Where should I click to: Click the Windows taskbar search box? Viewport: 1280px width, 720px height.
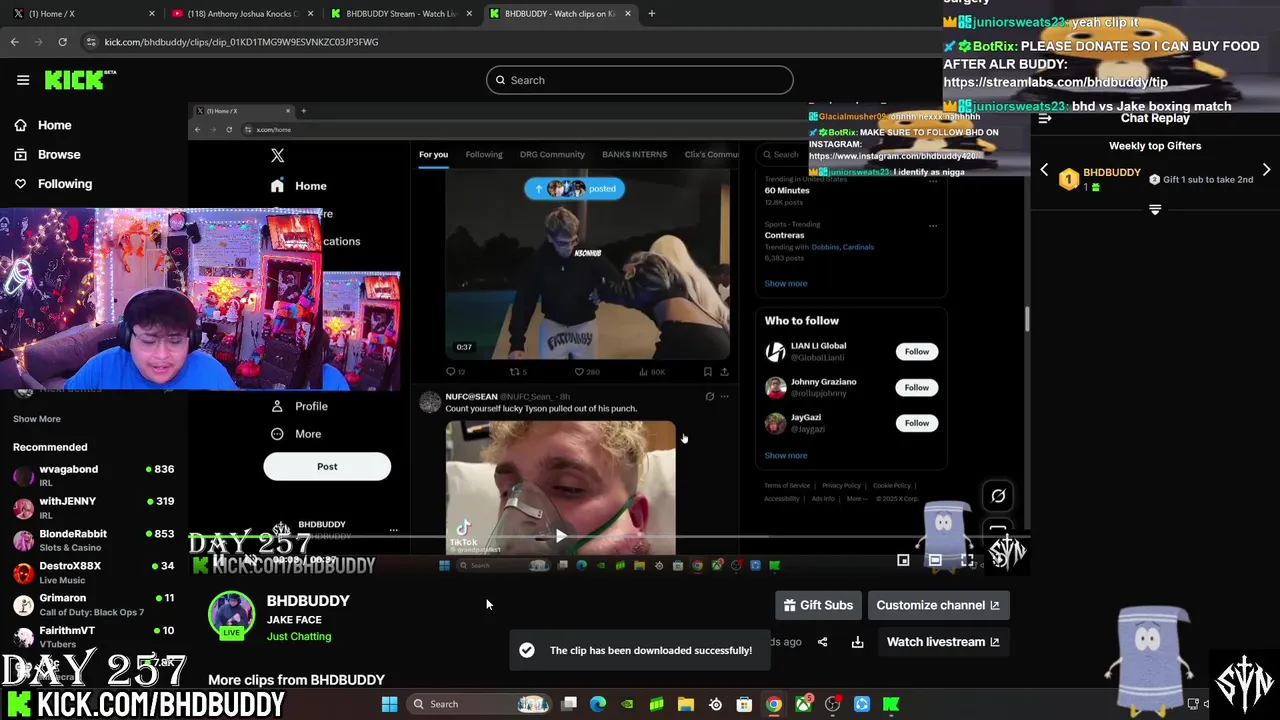tap(478, 704)
